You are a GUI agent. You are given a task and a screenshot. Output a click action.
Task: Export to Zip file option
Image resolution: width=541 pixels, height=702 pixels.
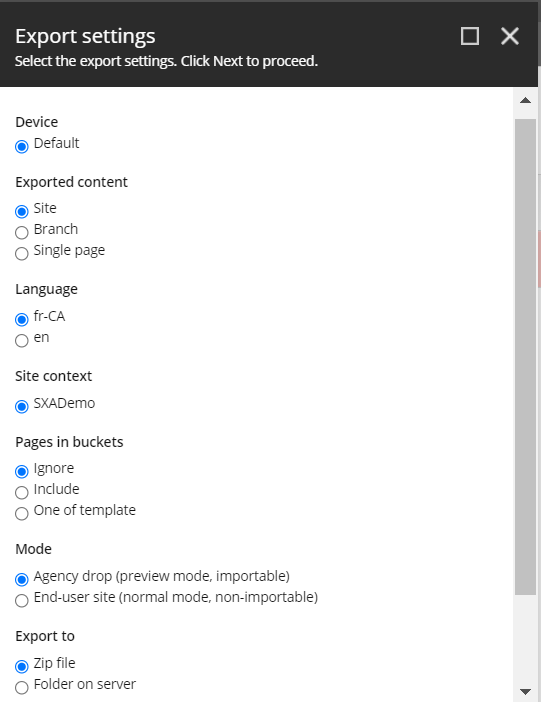point(21,666)
